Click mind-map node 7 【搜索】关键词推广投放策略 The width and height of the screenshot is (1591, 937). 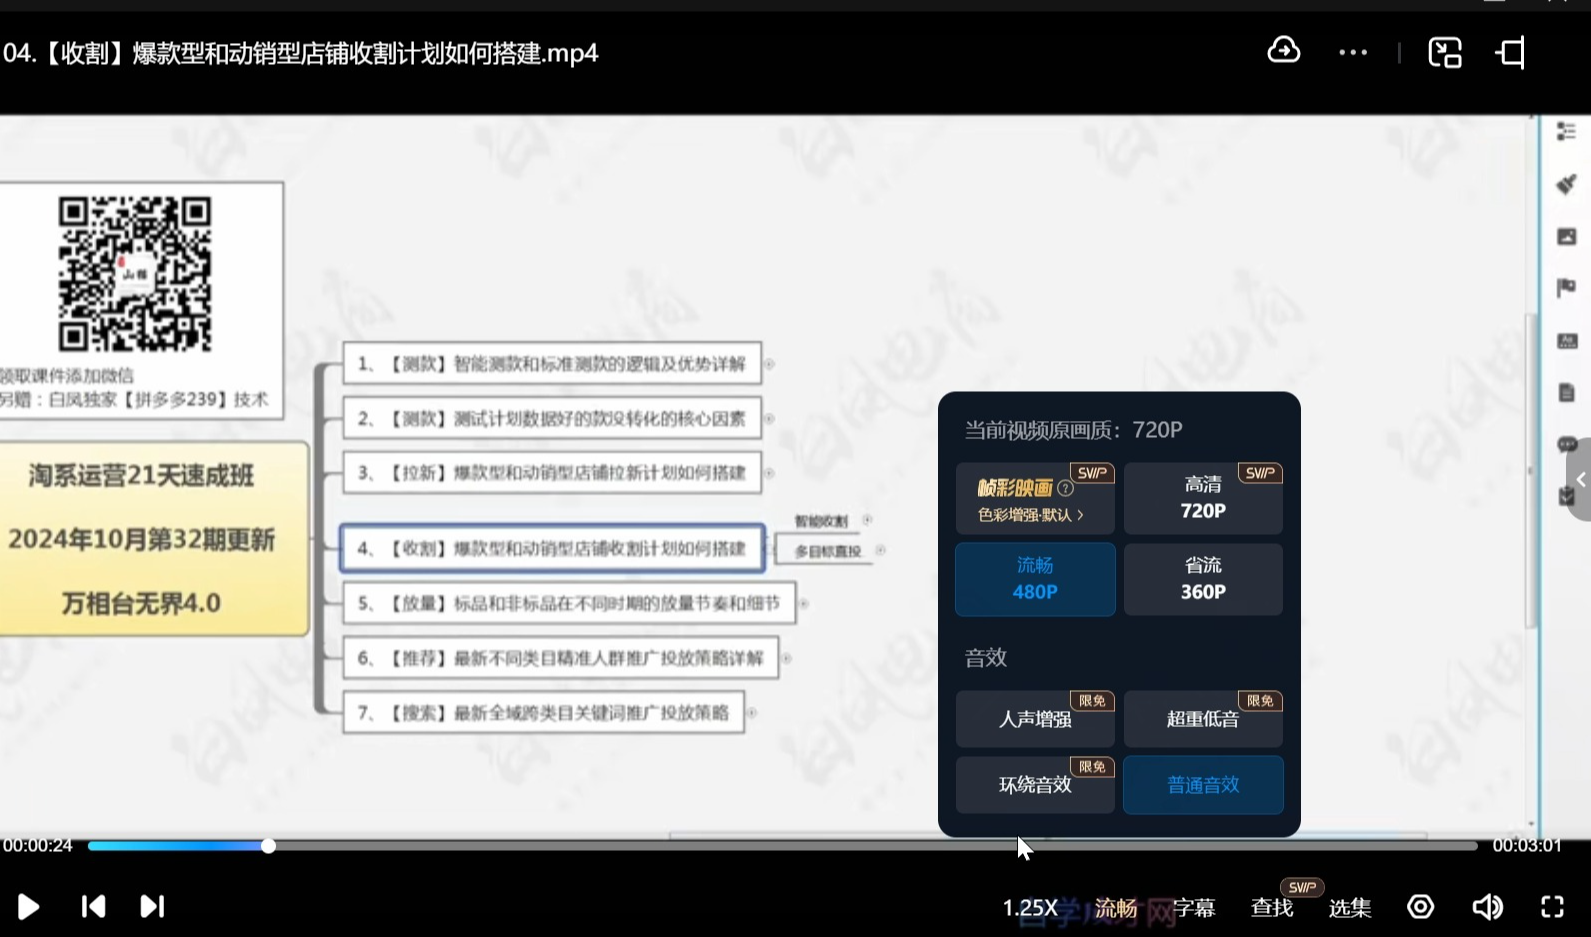tap(544, 712)
